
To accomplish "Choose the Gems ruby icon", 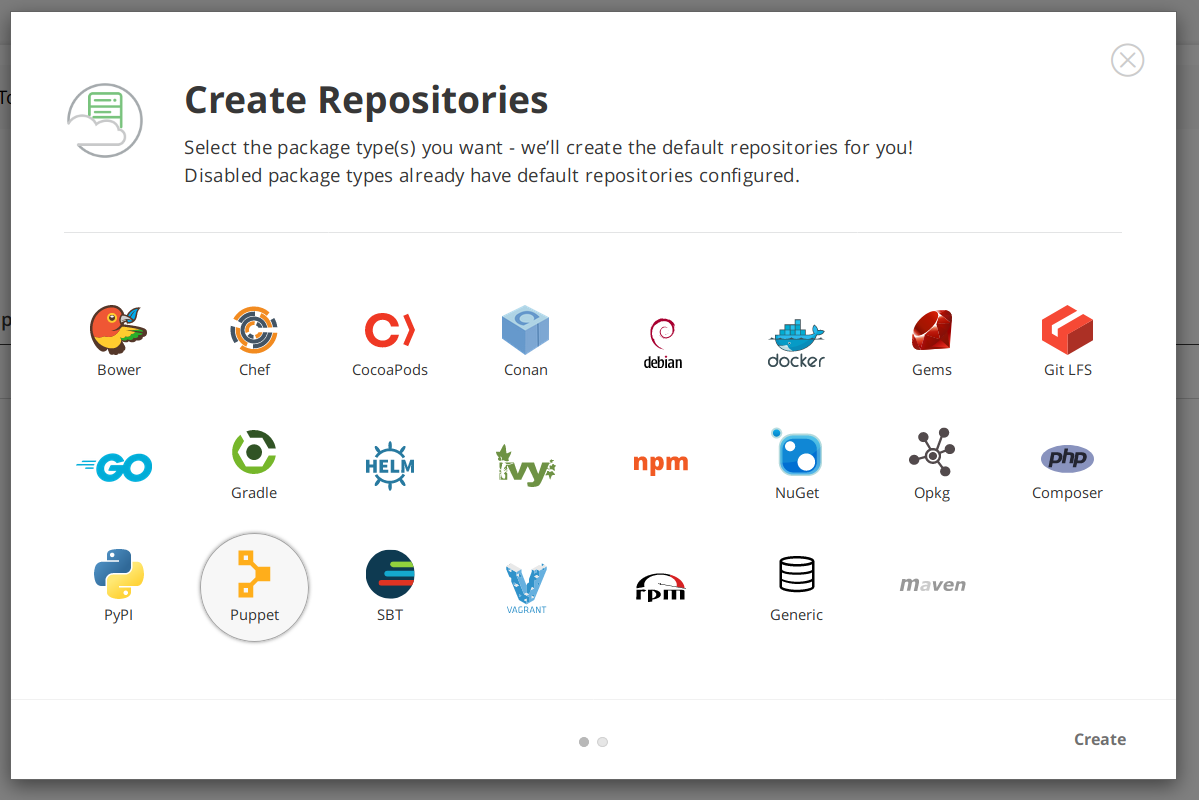I will 931,342.
